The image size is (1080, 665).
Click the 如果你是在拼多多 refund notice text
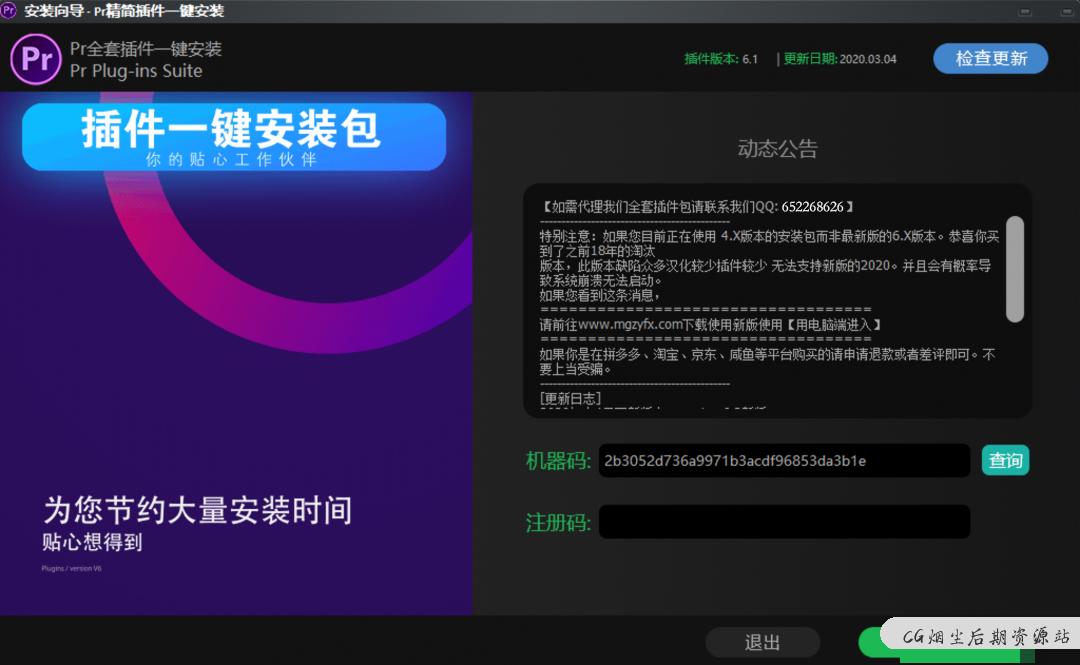[x=767, y=362]
